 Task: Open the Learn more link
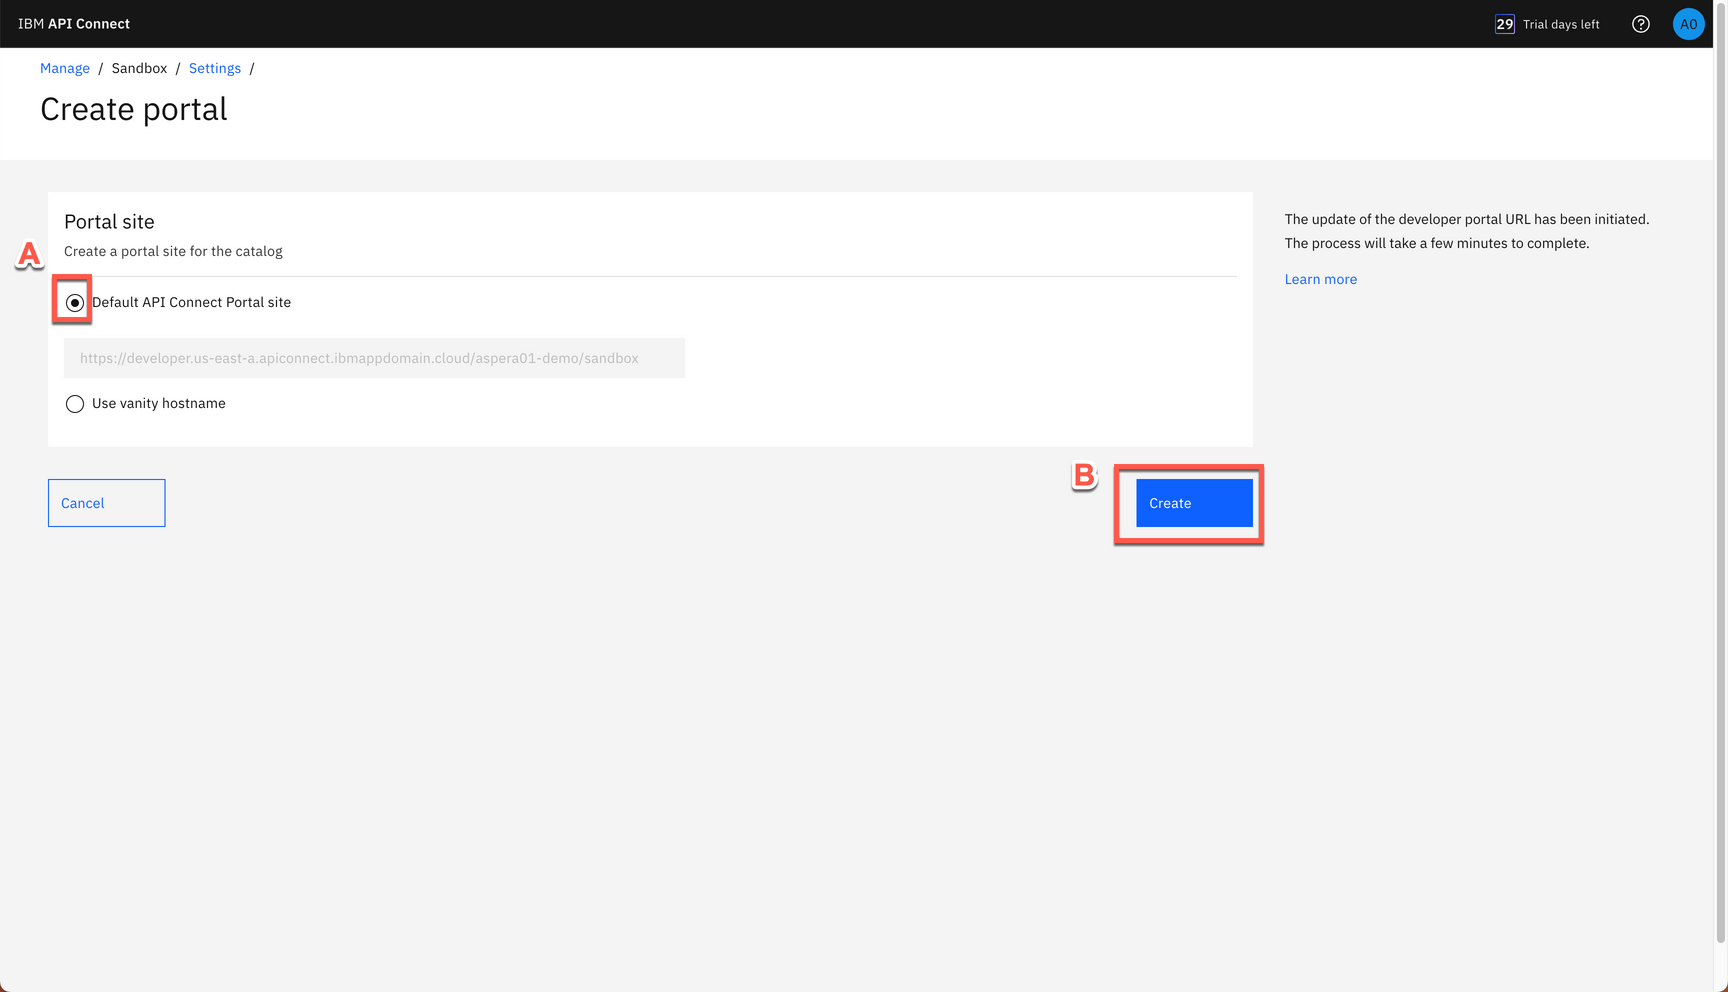pyautogui.click(x=1320, y=279)
